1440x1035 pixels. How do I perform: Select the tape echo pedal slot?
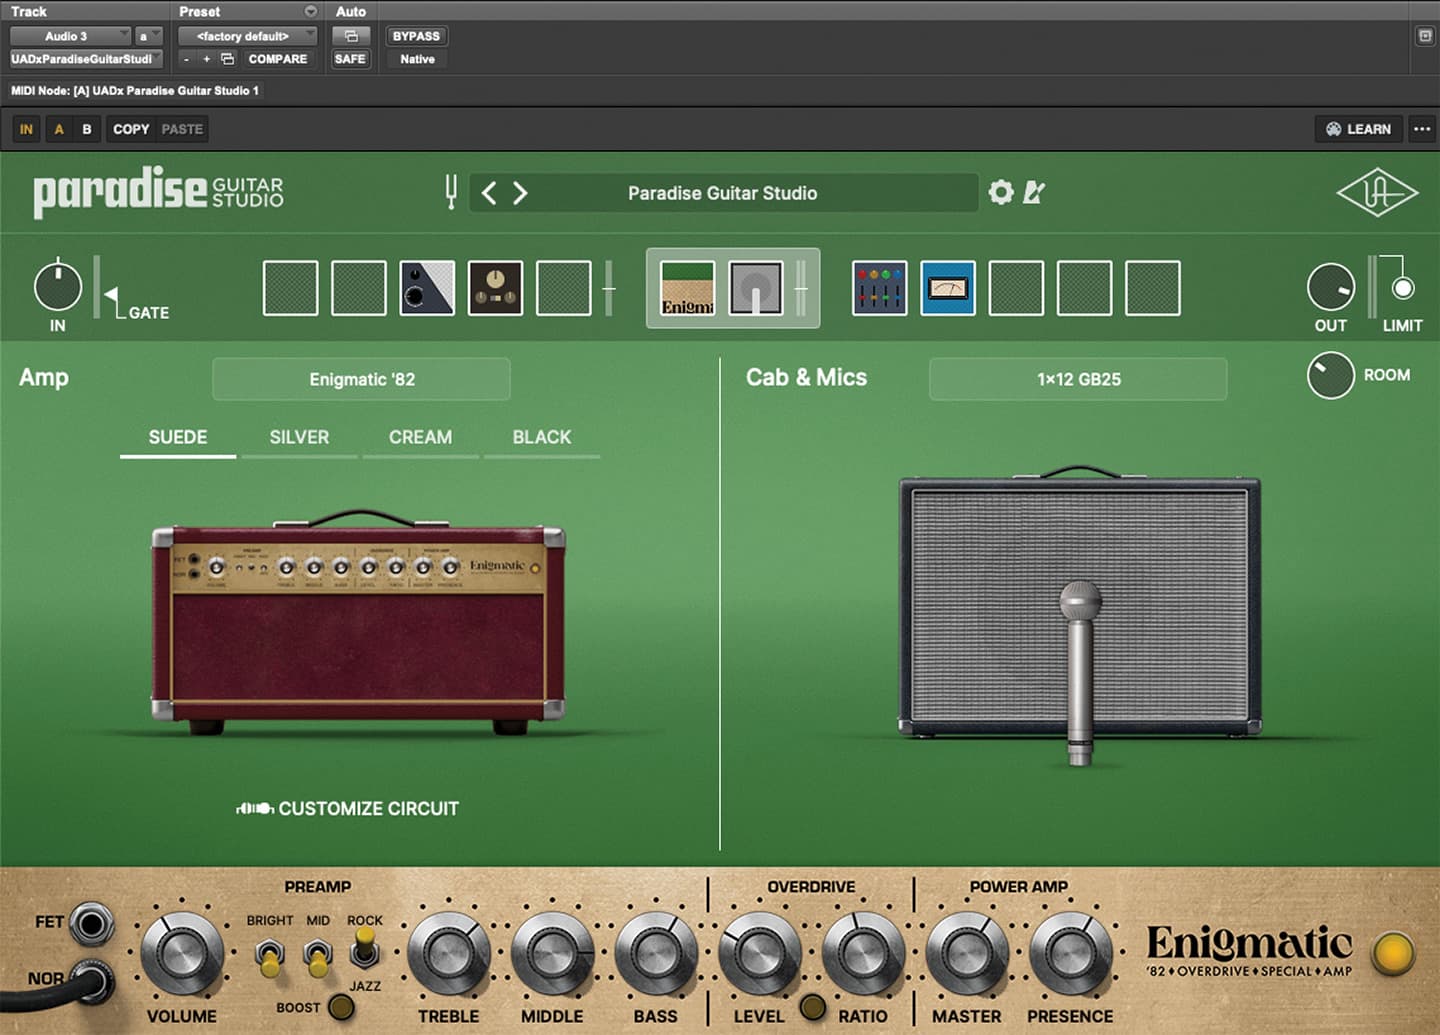[x=495, y=288]
